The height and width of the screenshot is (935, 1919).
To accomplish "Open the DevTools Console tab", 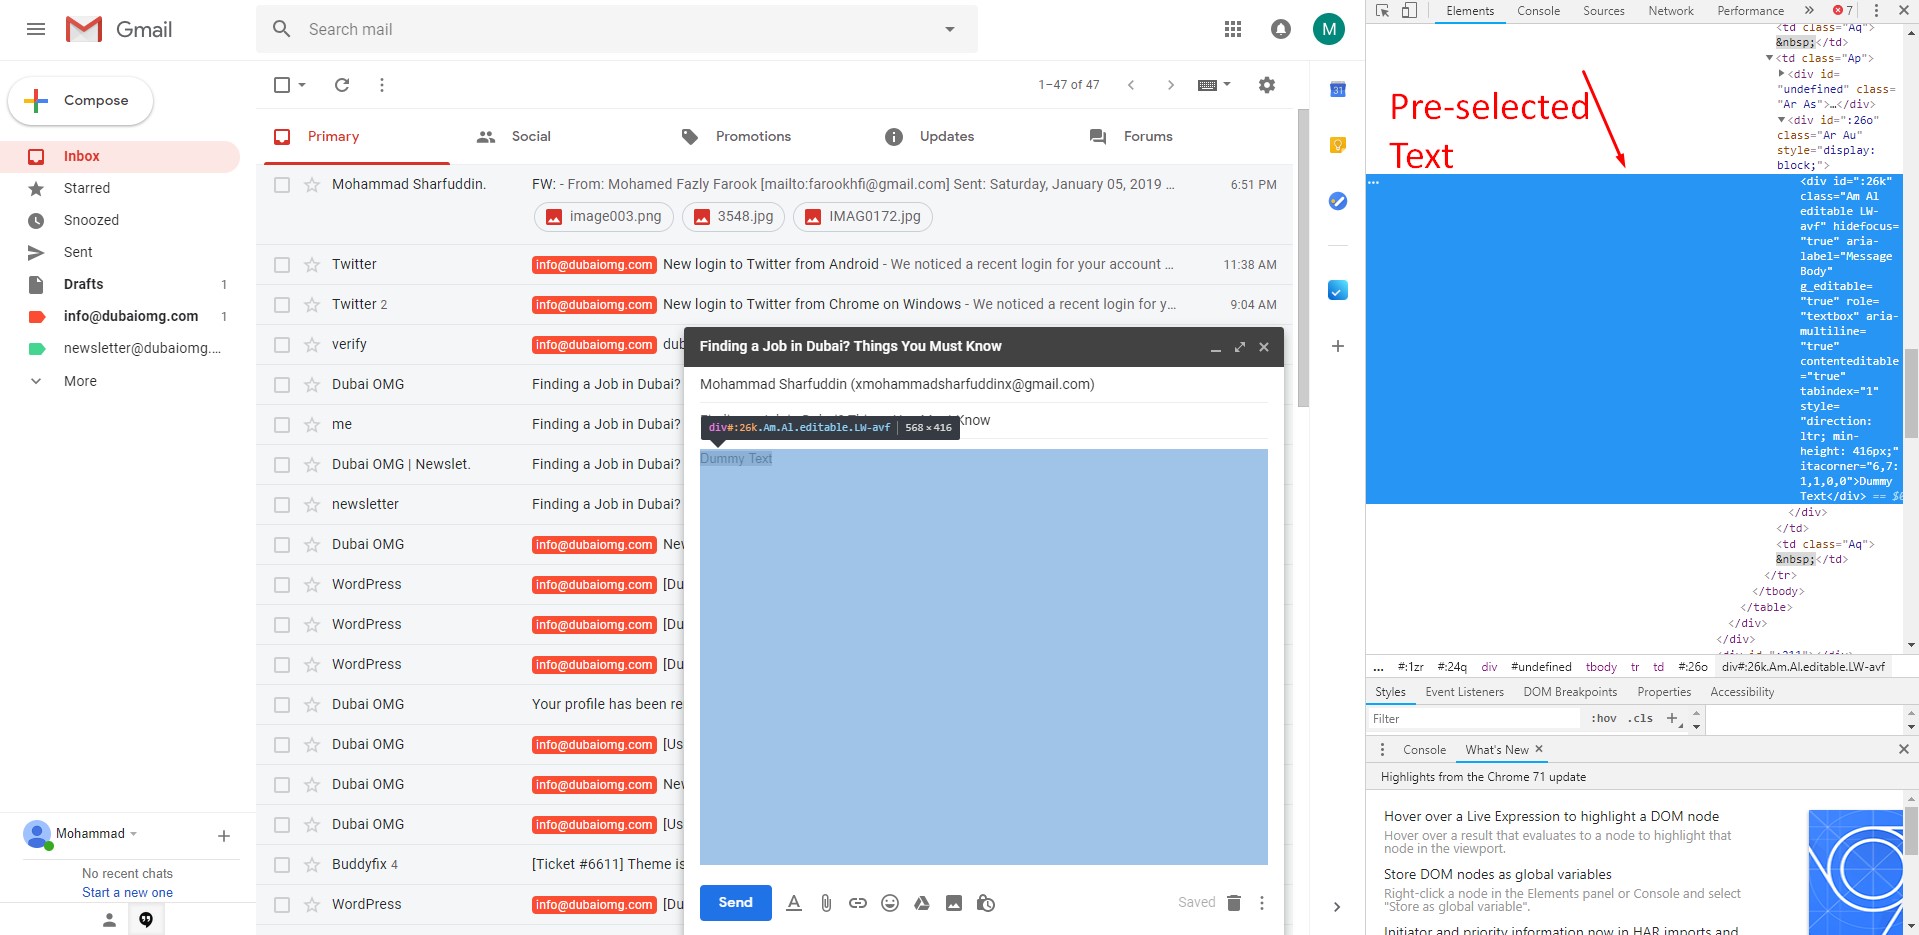I will [1538, 11].
